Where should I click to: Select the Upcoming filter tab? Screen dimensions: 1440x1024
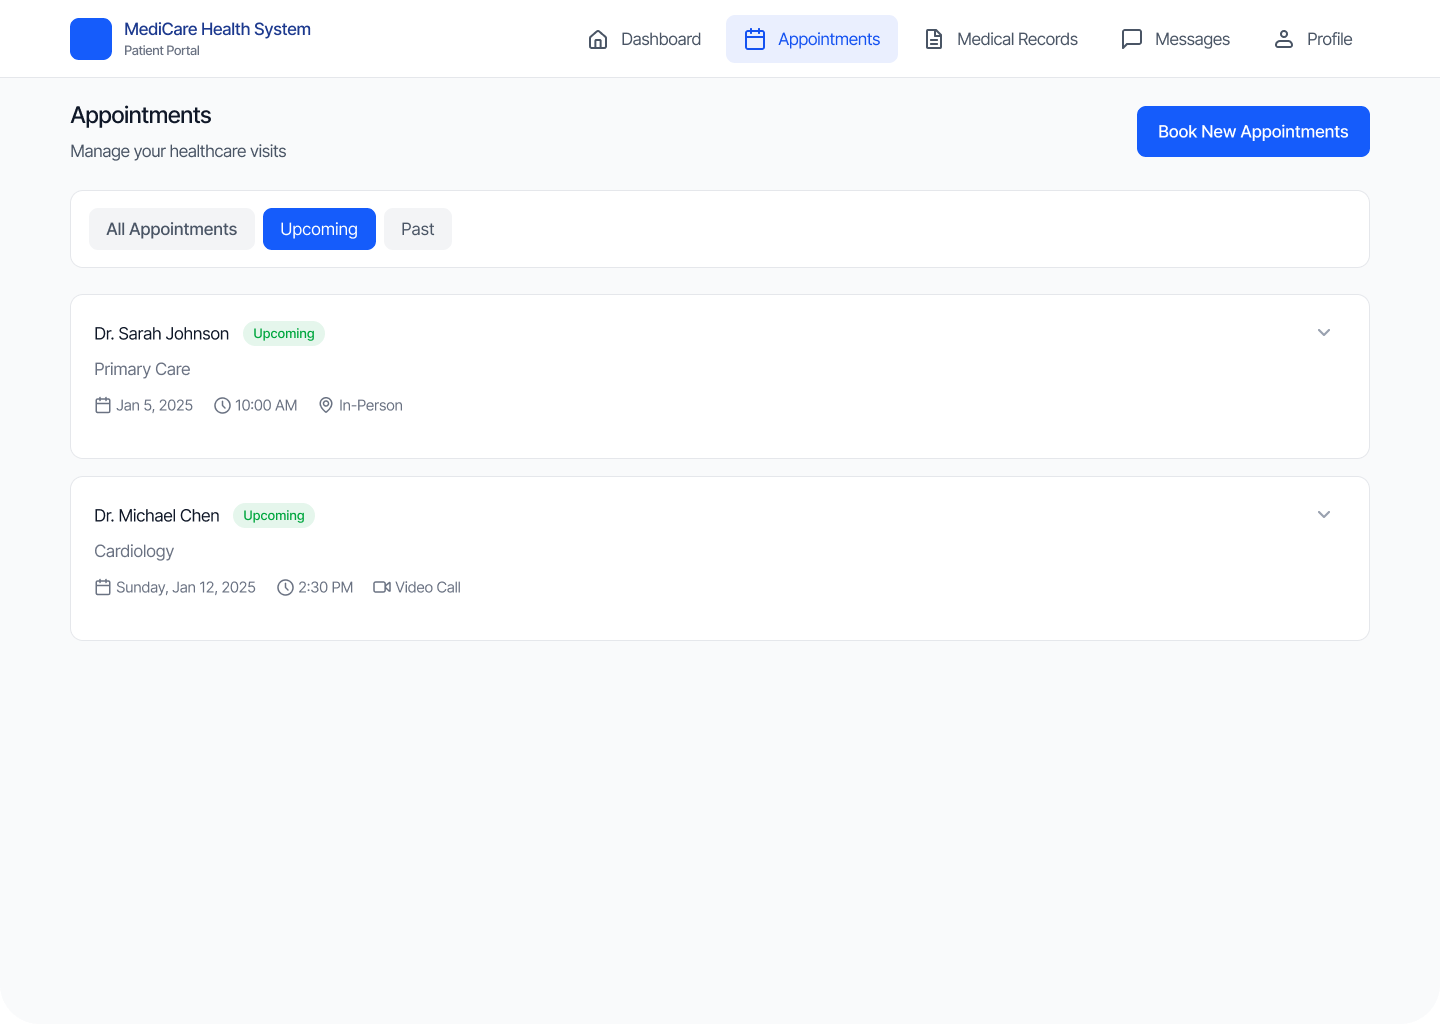[x=319, y=229]
